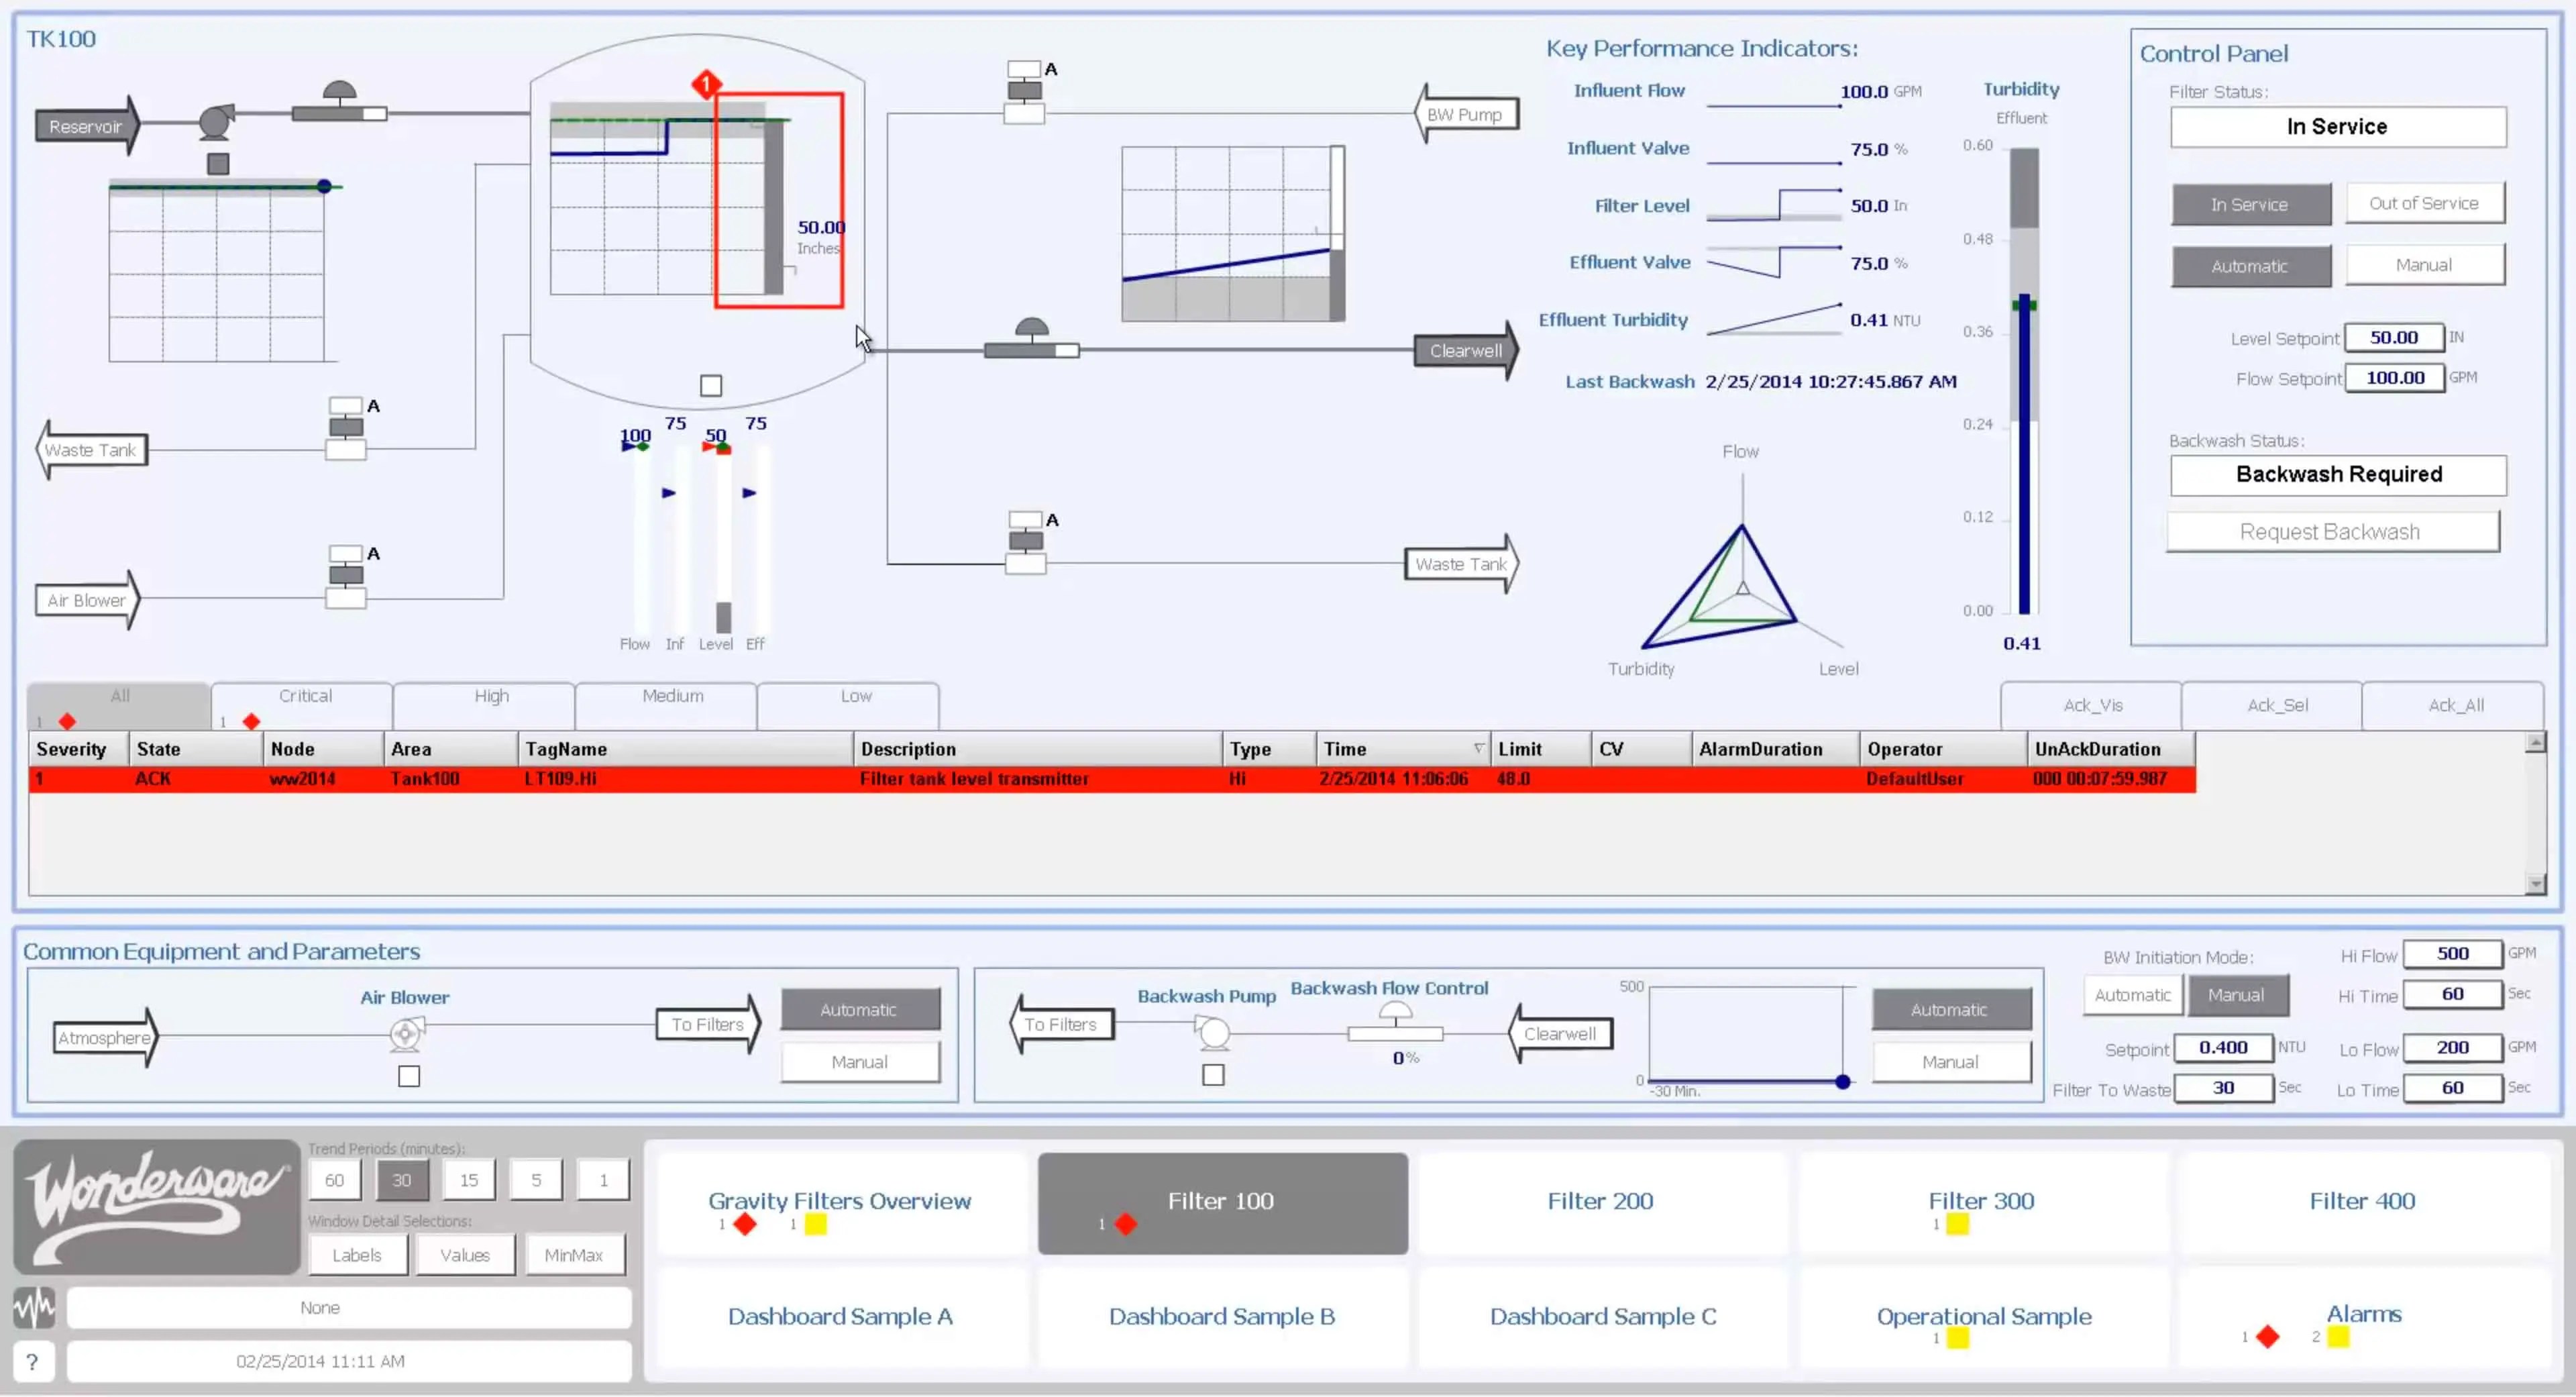2576x1397 pixels.
Task: Toggle the checkbox under Backwash Pump
Action: 1213,1076
